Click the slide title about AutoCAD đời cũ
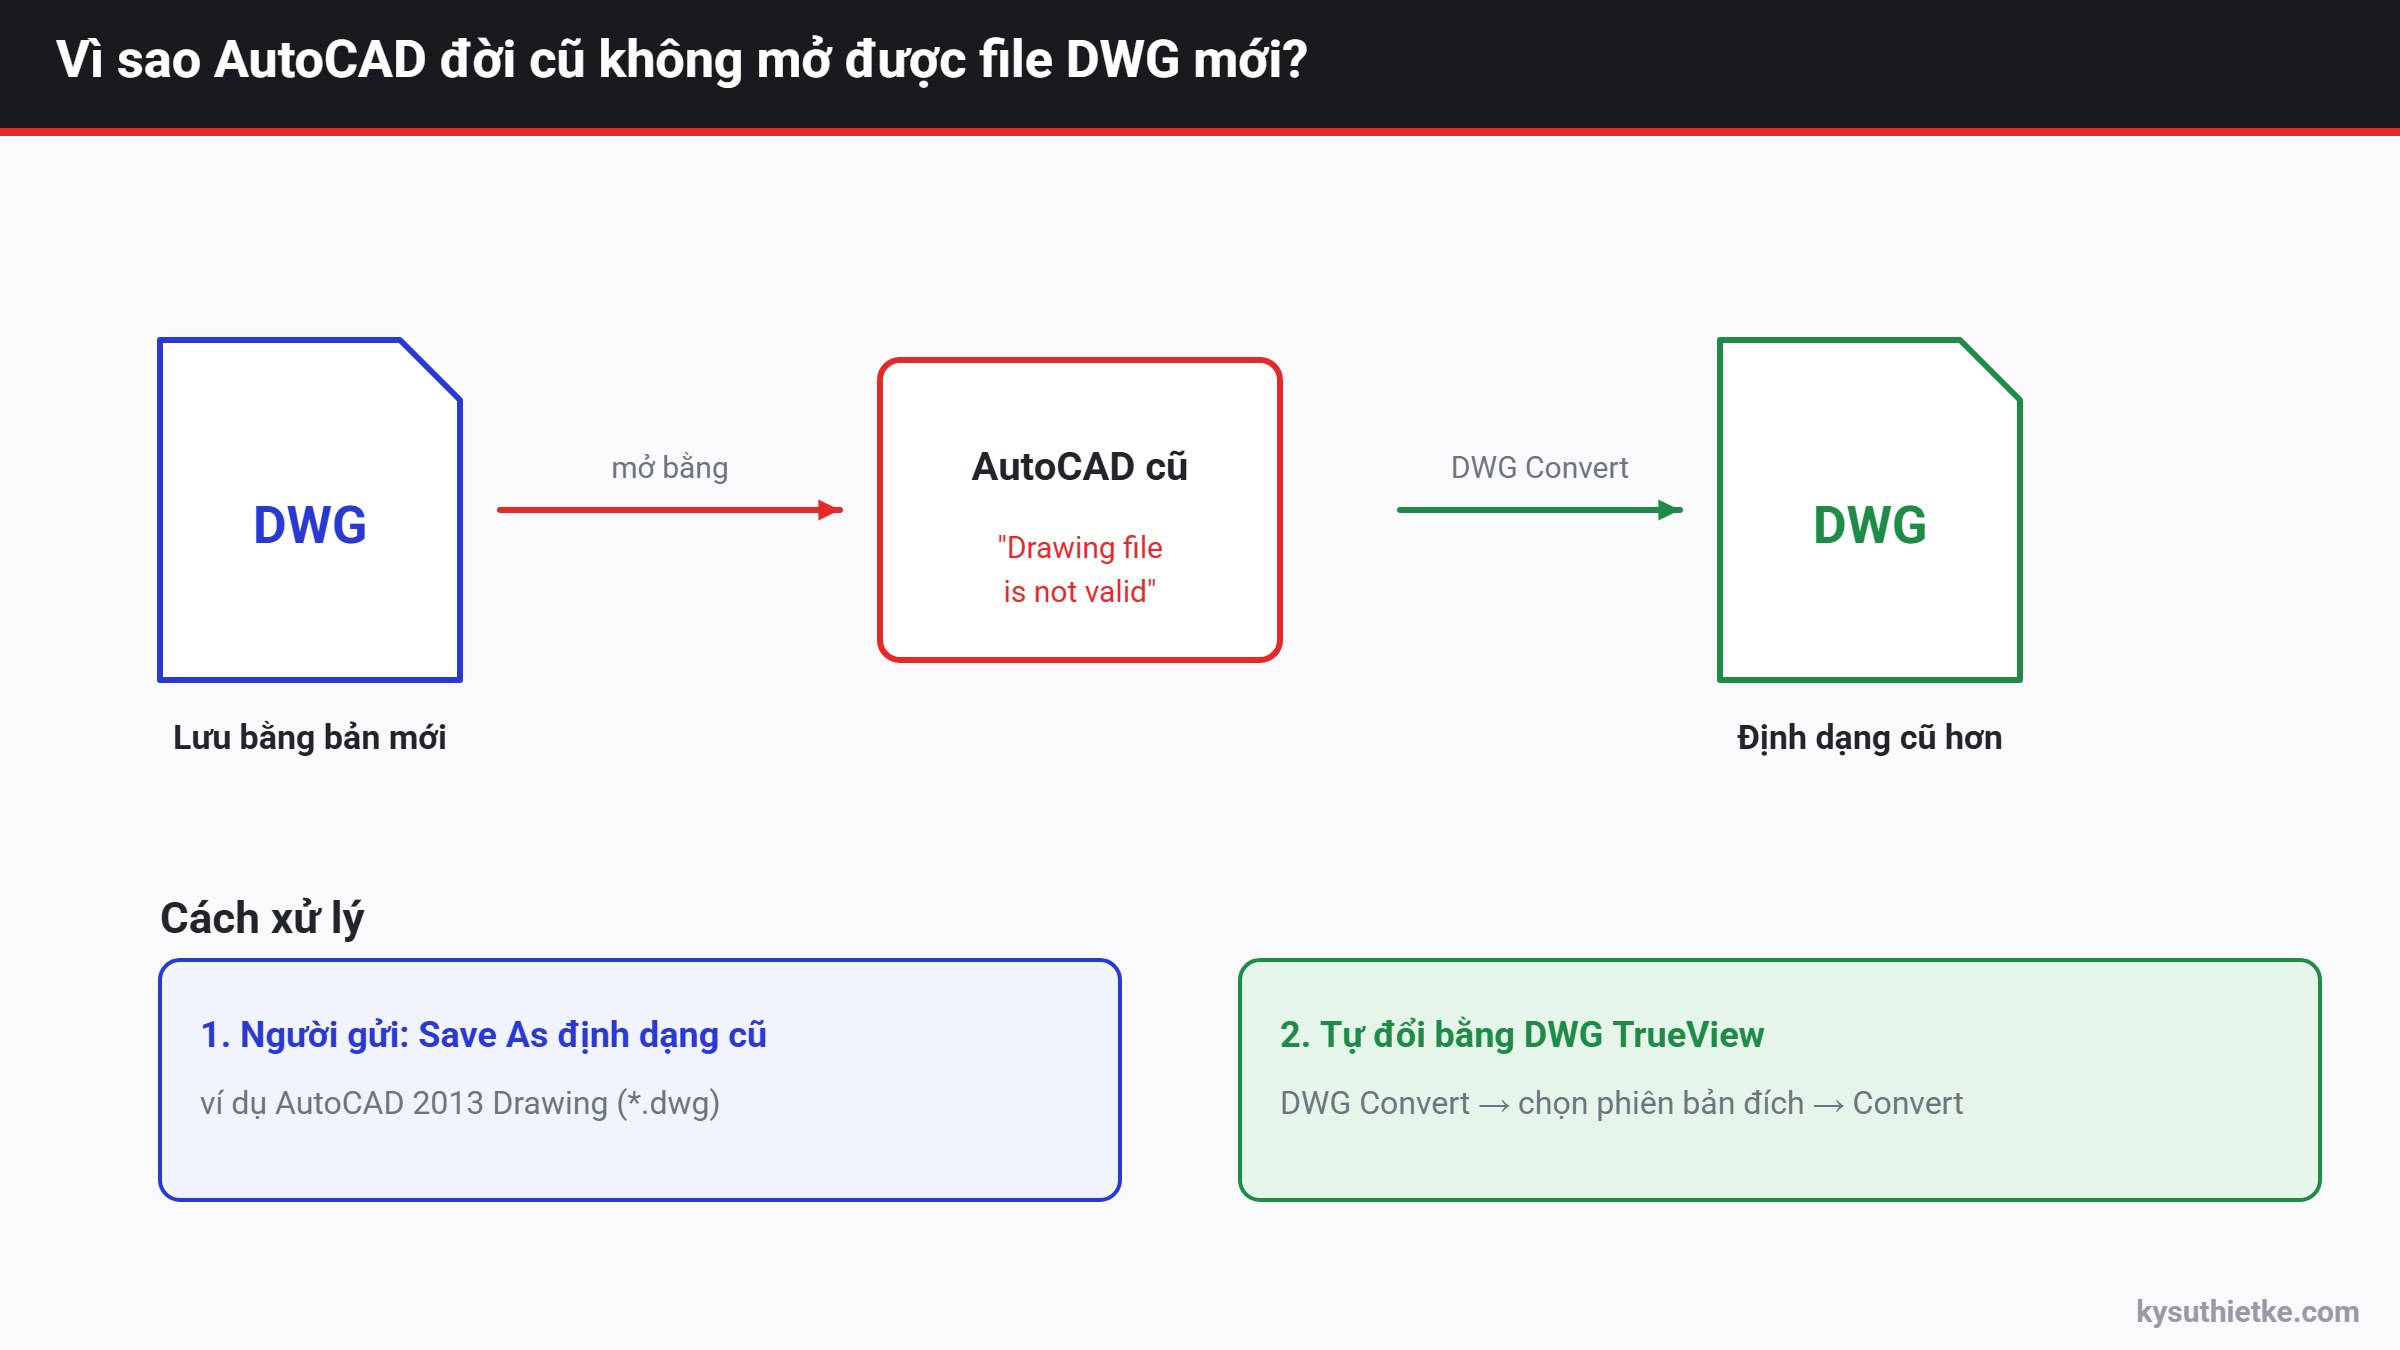 coord(682,60)
